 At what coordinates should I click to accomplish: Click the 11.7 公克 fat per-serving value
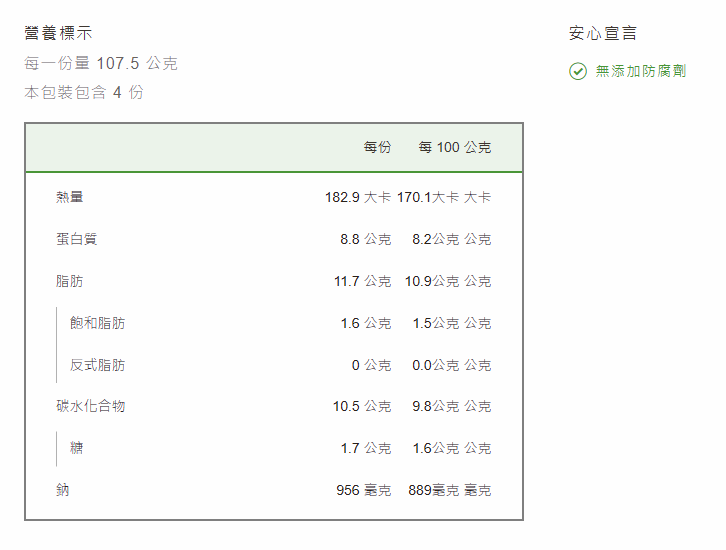[362, 281]
